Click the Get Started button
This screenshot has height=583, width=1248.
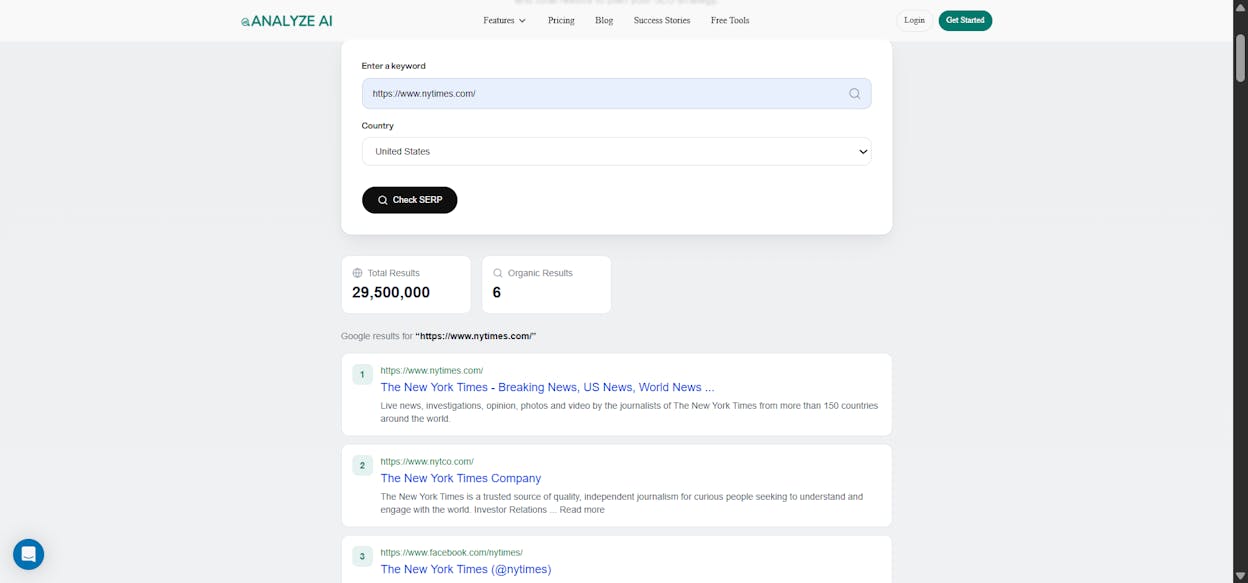(965, 20)
